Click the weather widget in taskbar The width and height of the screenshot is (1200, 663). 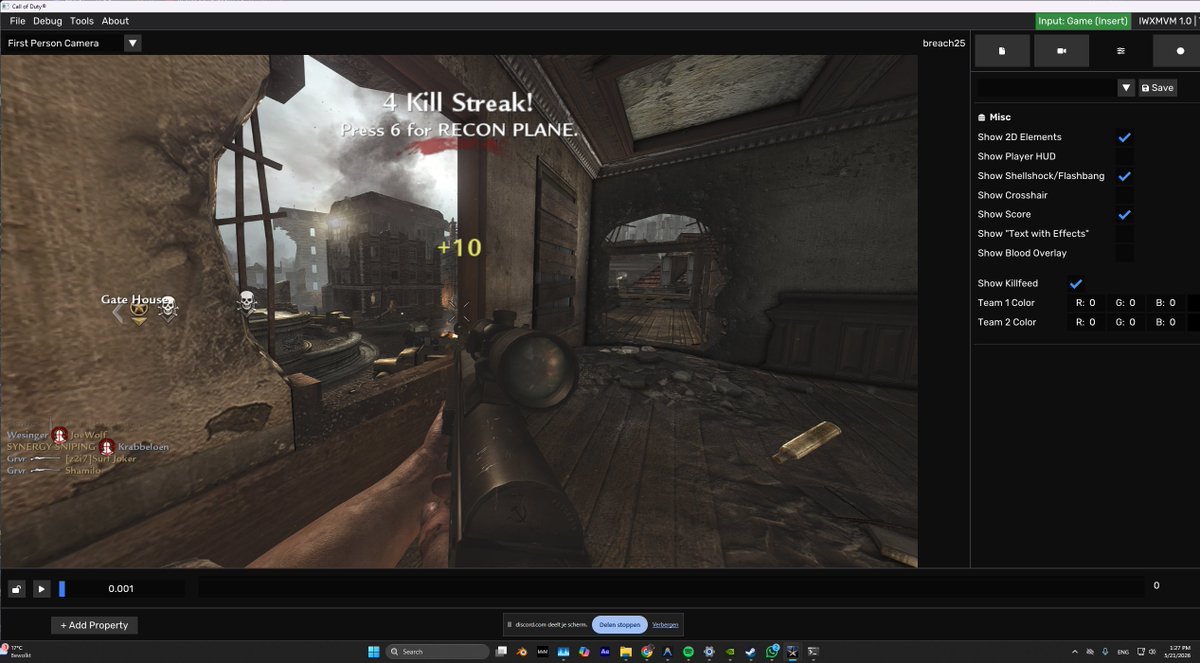(15, 652)
